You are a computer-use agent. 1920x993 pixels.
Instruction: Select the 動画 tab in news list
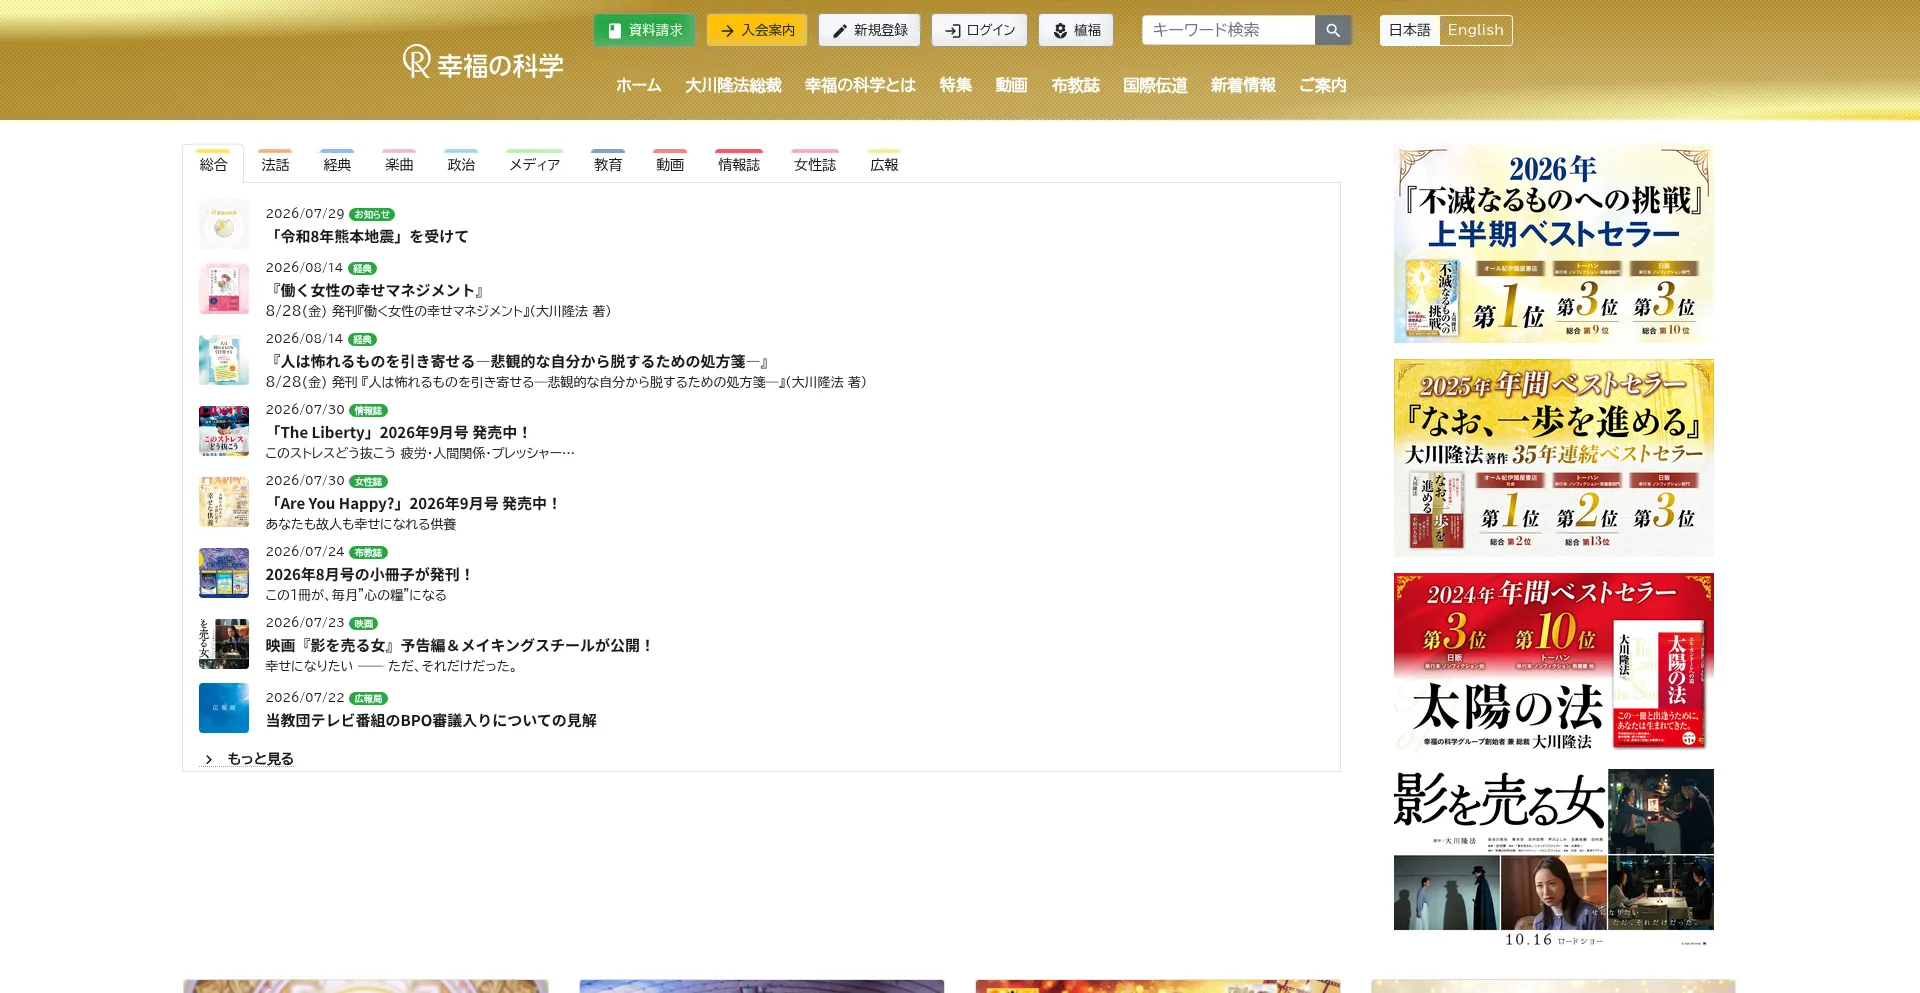point(670,164)
